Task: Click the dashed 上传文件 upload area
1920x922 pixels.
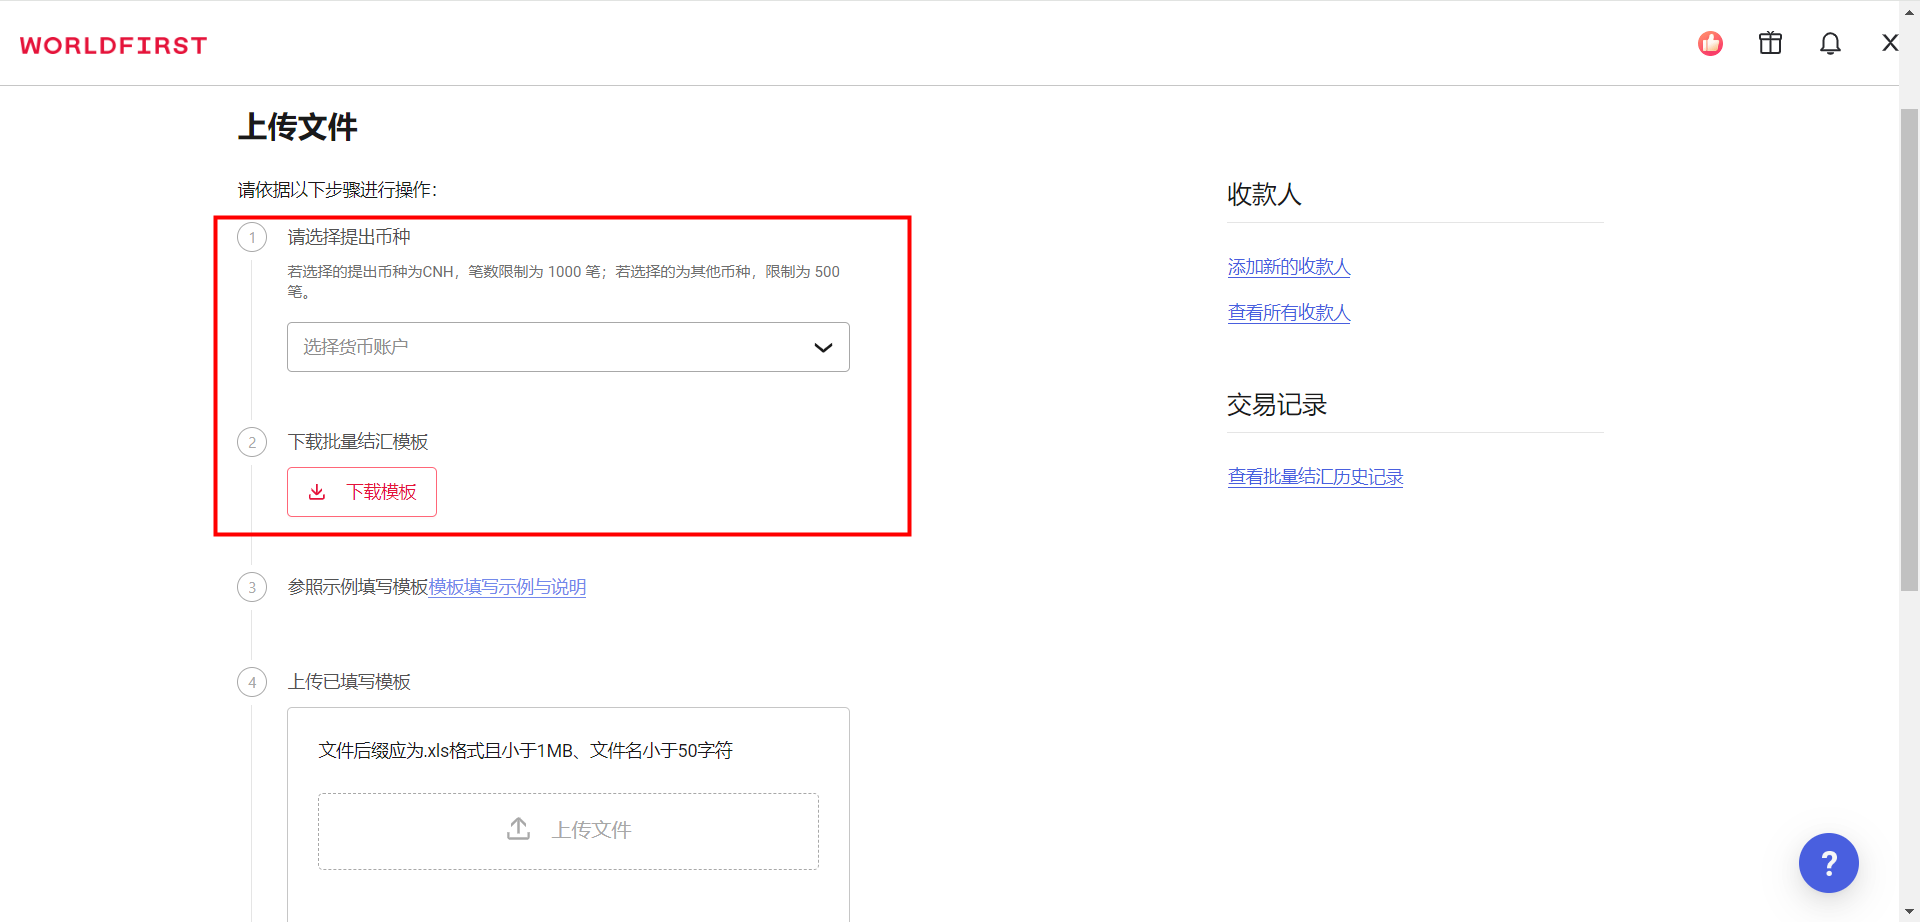Action: point(568,830)
